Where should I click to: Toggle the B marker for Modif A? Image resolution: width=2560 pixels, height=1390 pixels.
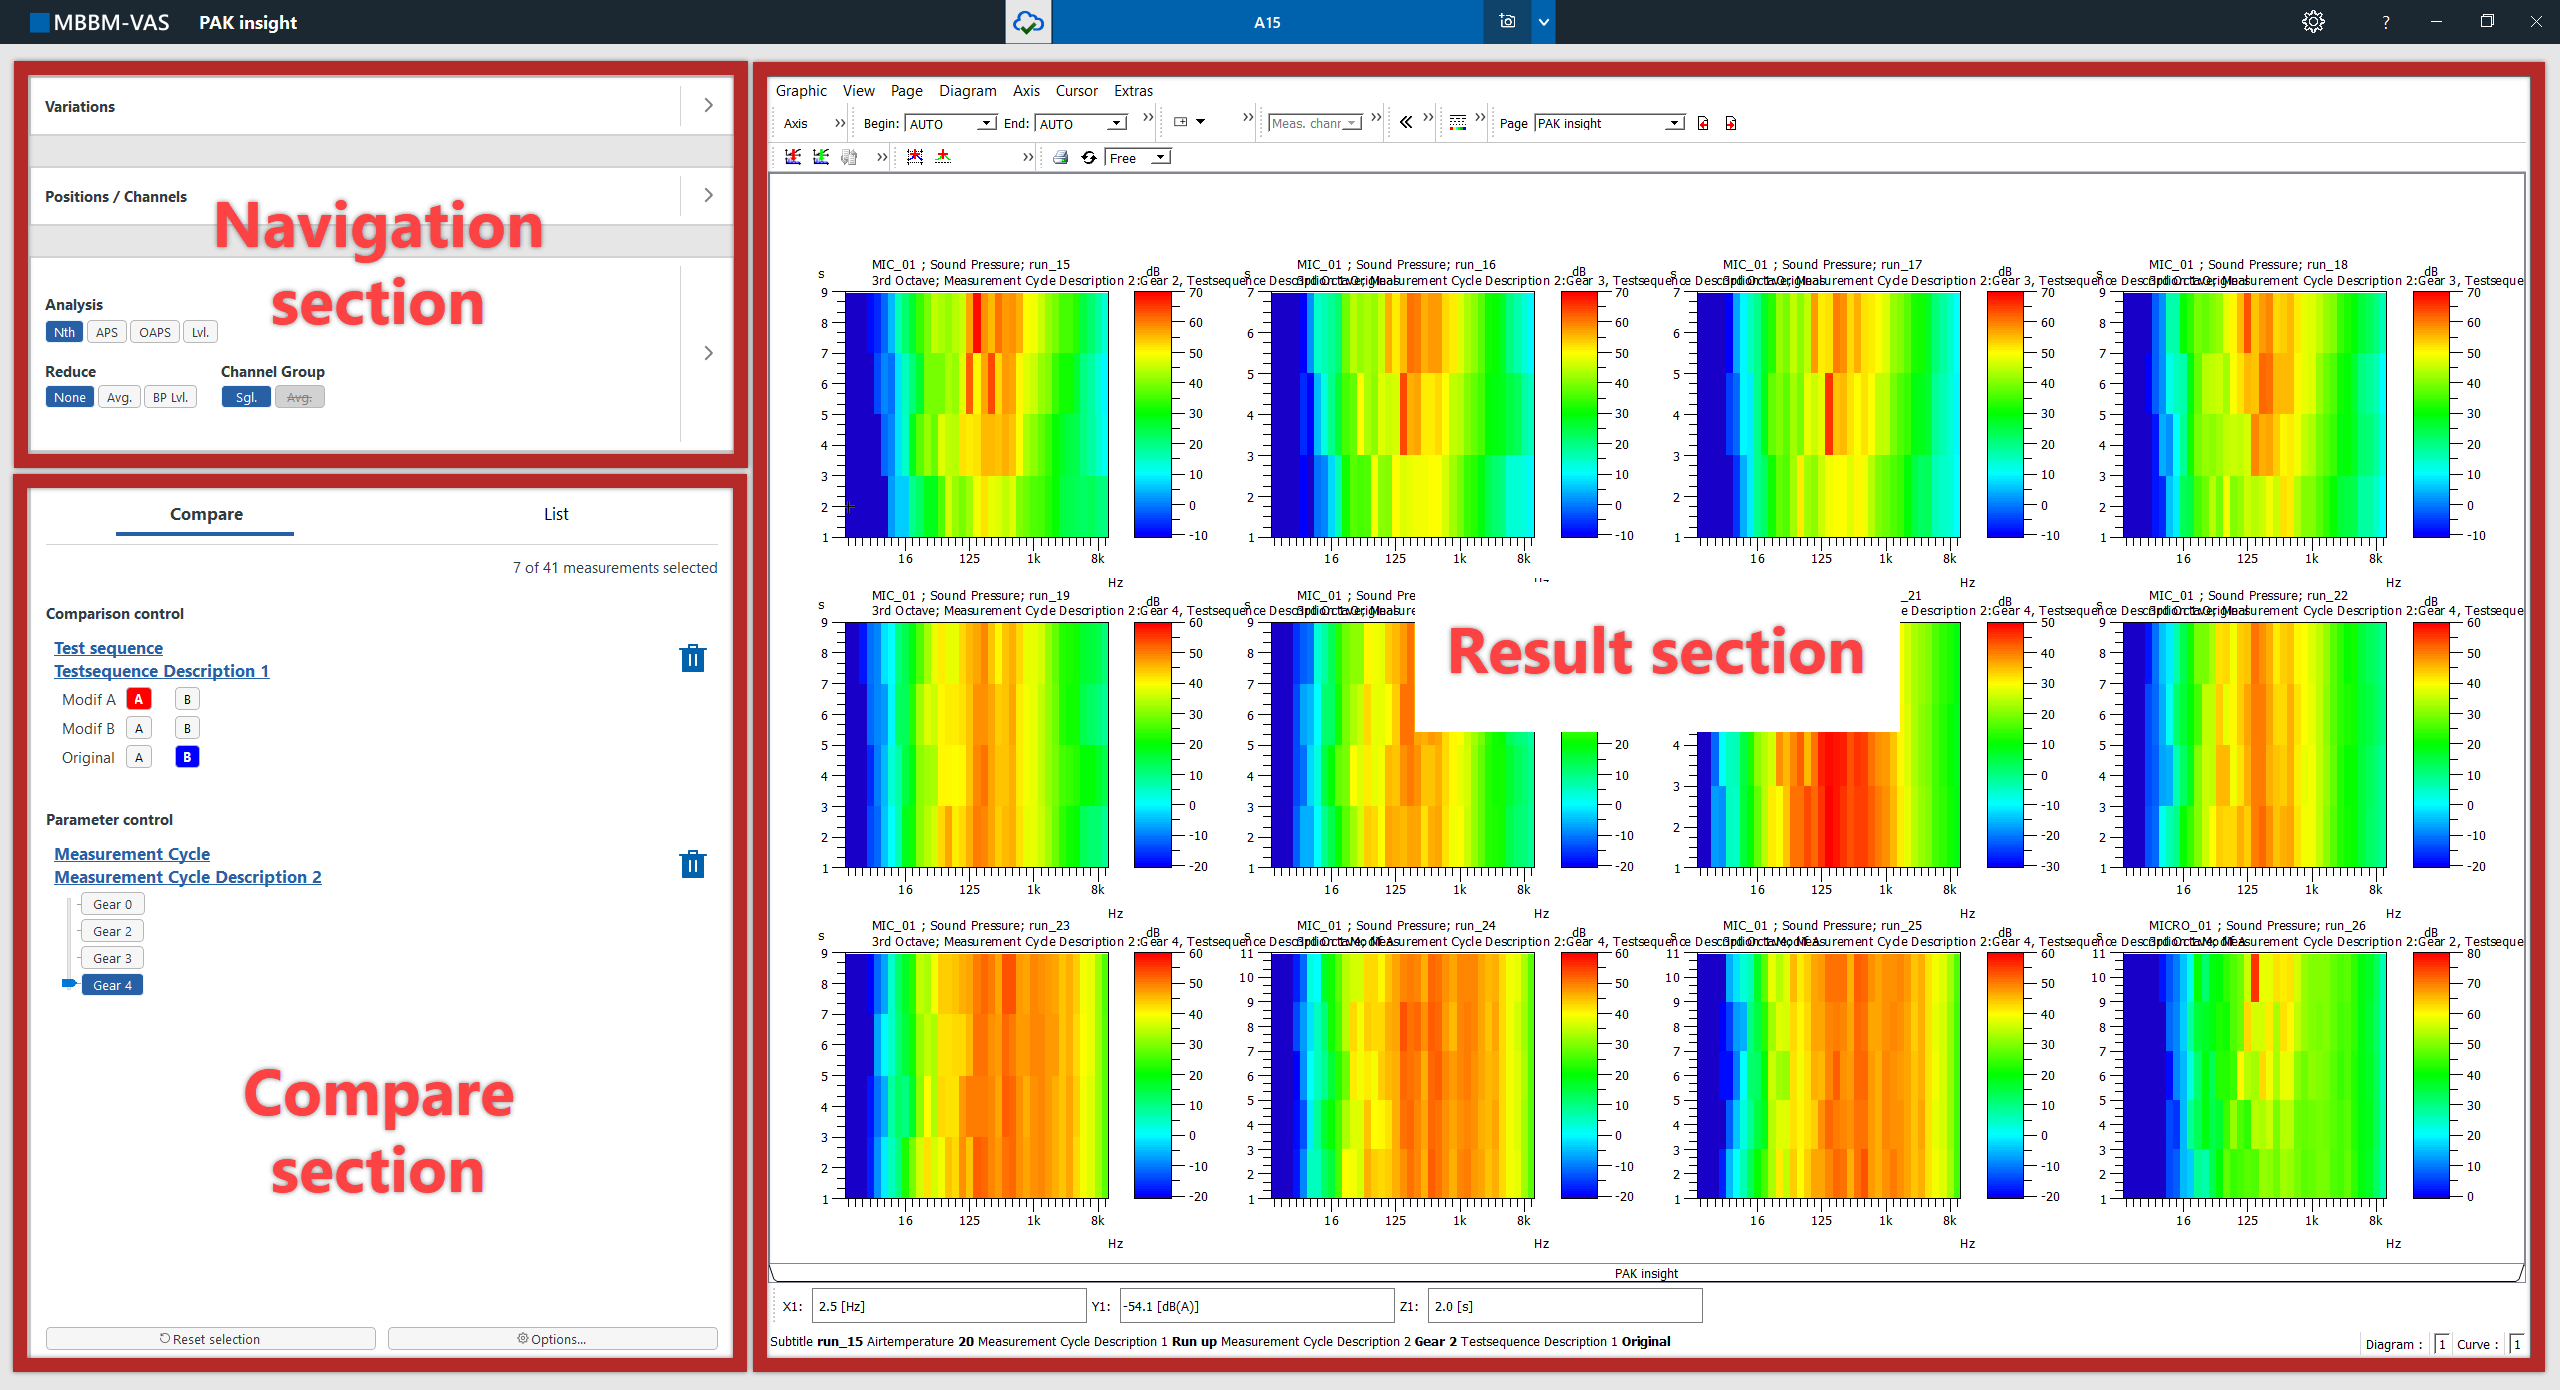click(187, 699)
